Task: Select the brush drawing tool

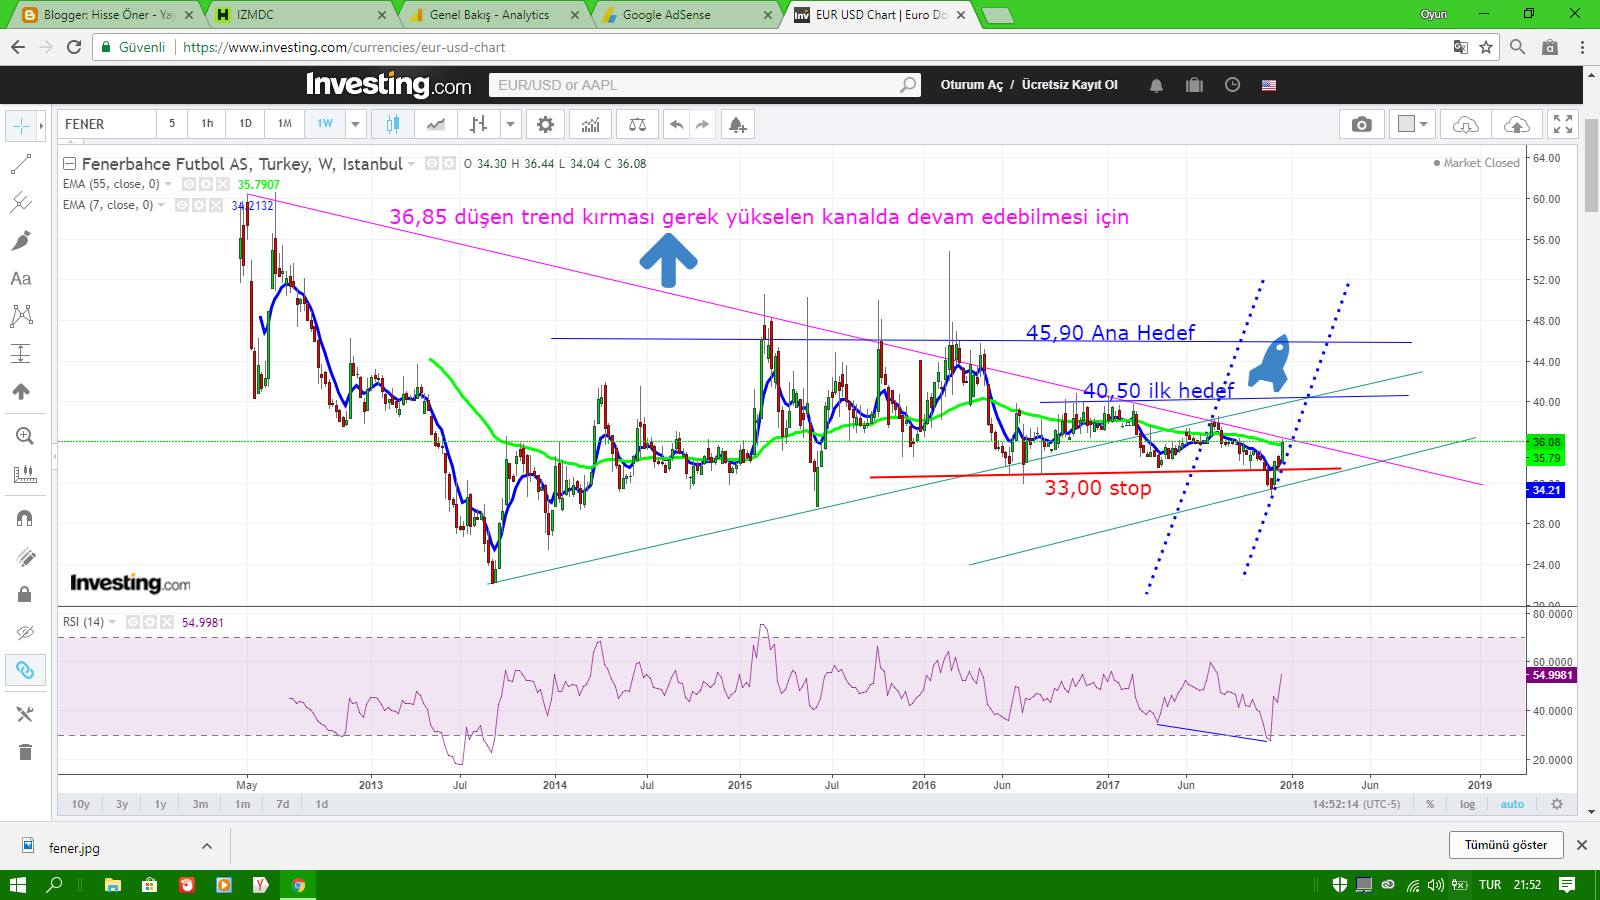Action: pos(21,241)
